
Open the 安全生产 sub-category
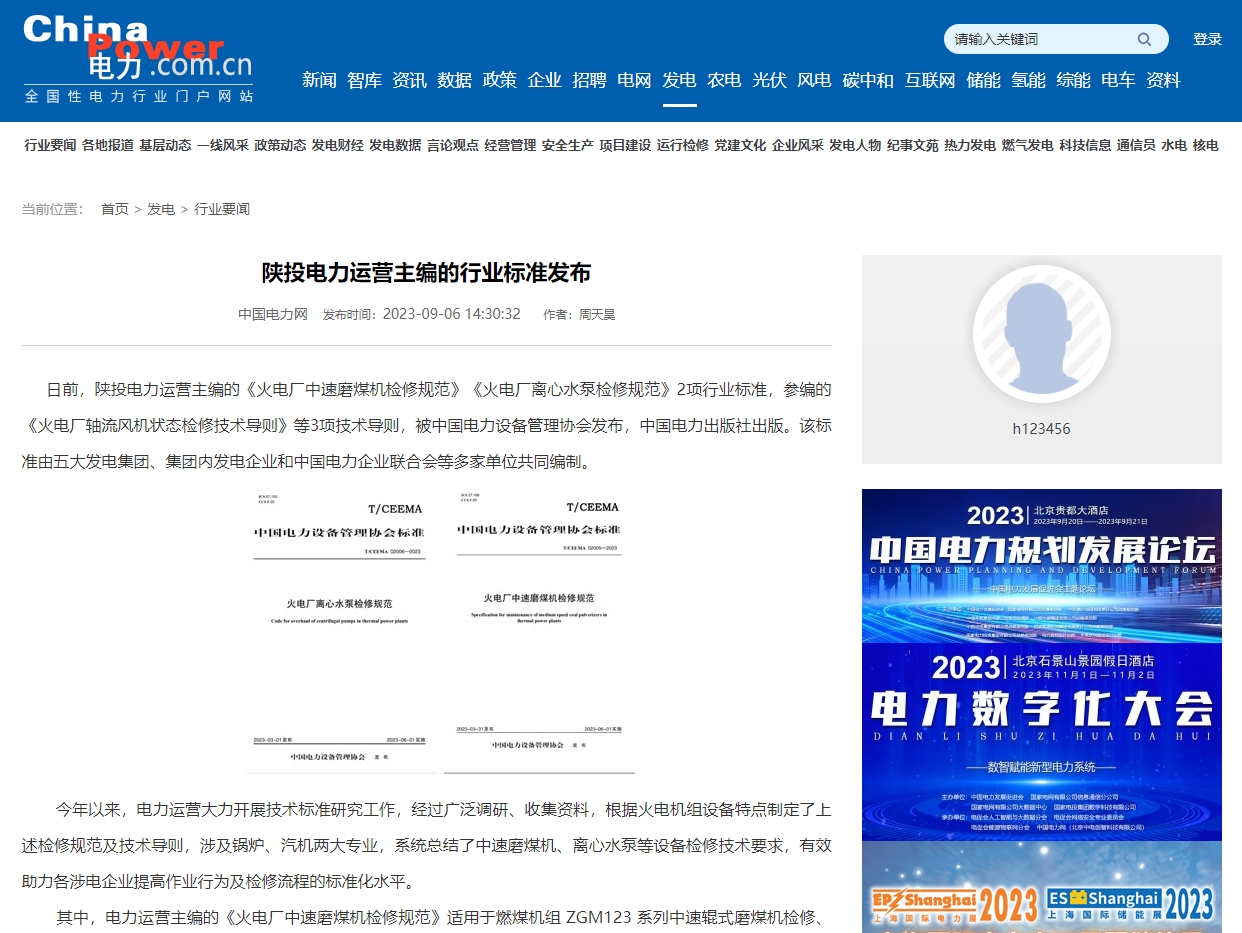(x=567, y=146)
